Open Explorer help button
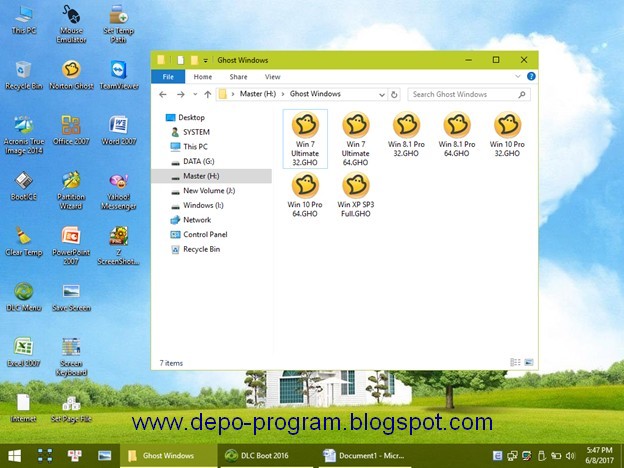624x468 pixels. [531, 76]
